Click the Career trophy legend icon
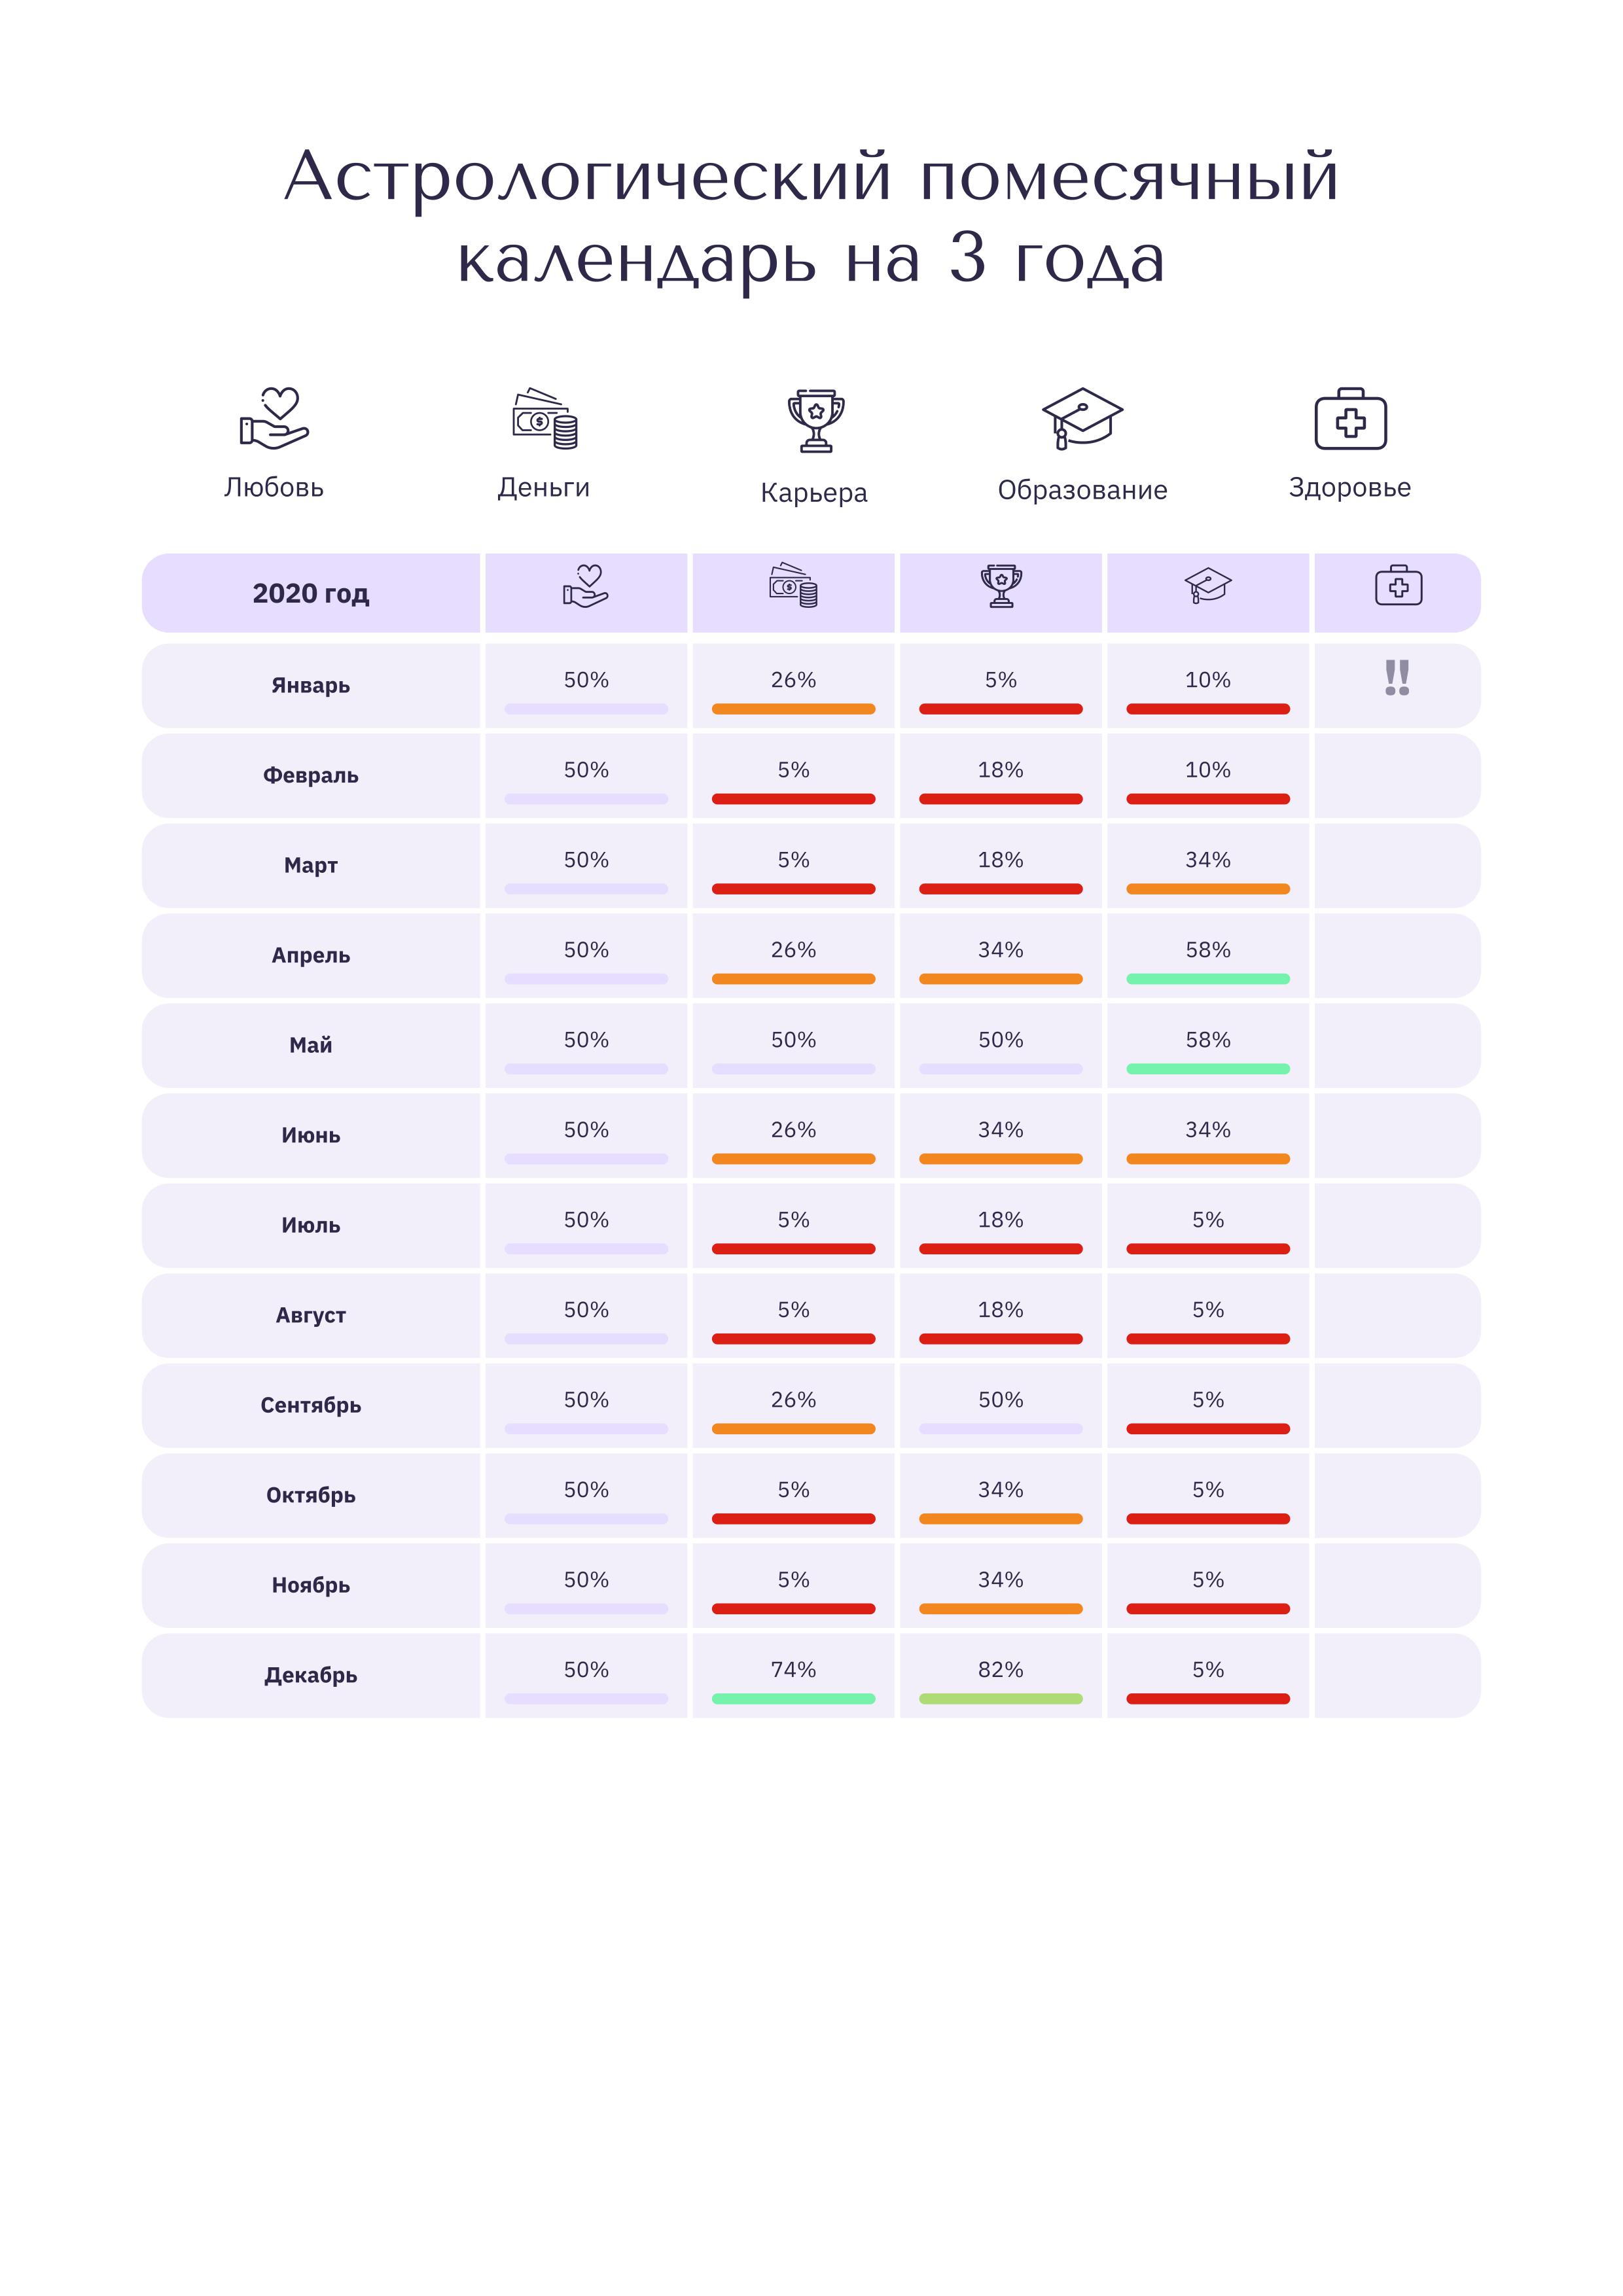Image resolution: width=1623 pixels, height=2296 pixels. click(x=816, y=420)
